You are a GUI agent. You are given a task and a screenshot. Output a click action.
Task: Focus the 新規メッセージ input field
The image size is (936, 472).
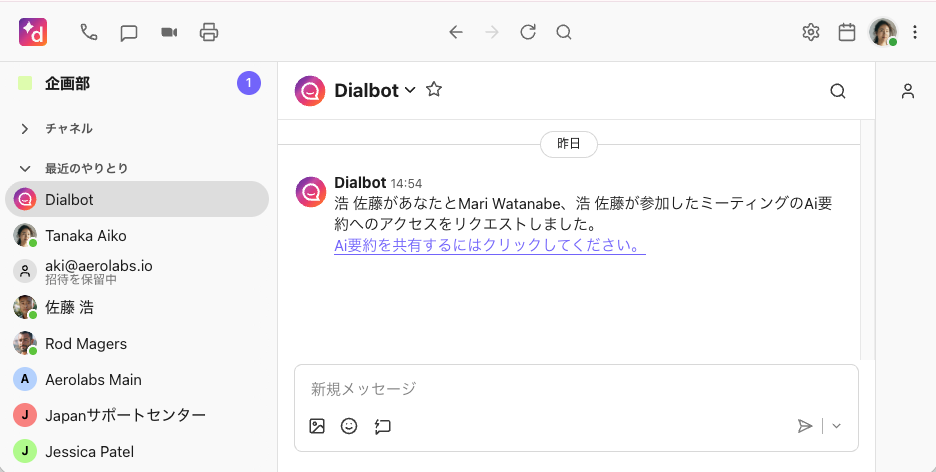(576, 389)
